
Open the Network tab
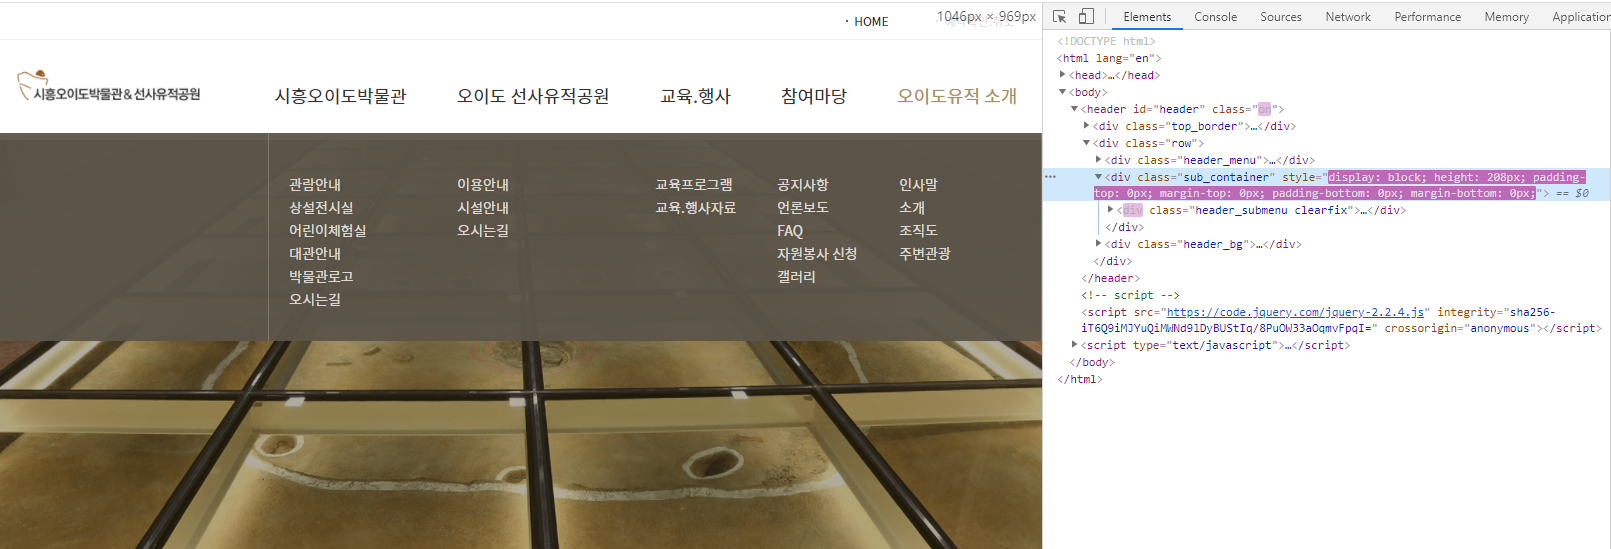pyautogui.click(x=1348, y=17)
